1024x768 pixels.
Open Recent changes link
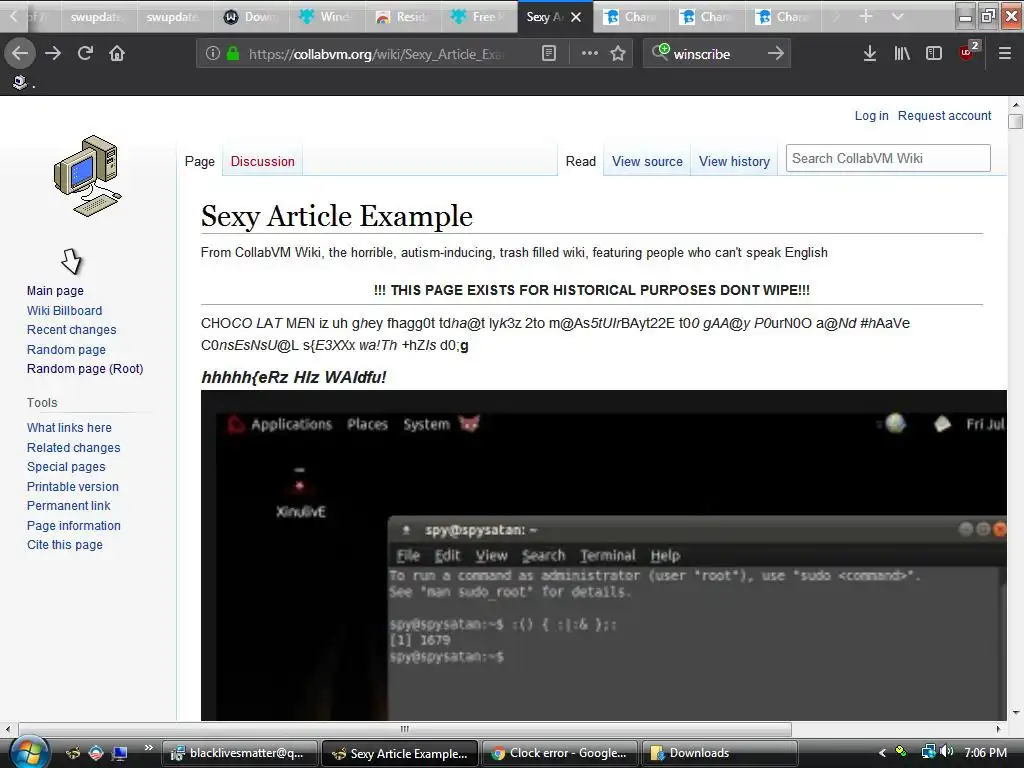pos(72,330)
